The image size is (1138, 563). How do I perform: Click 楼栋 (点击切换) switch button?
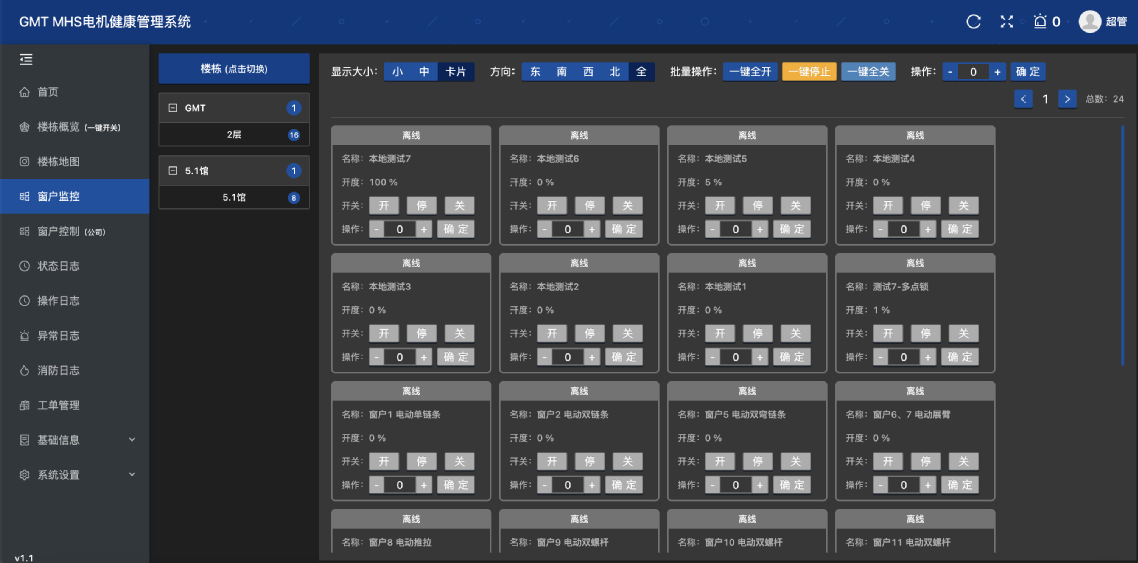click(234, 69)
